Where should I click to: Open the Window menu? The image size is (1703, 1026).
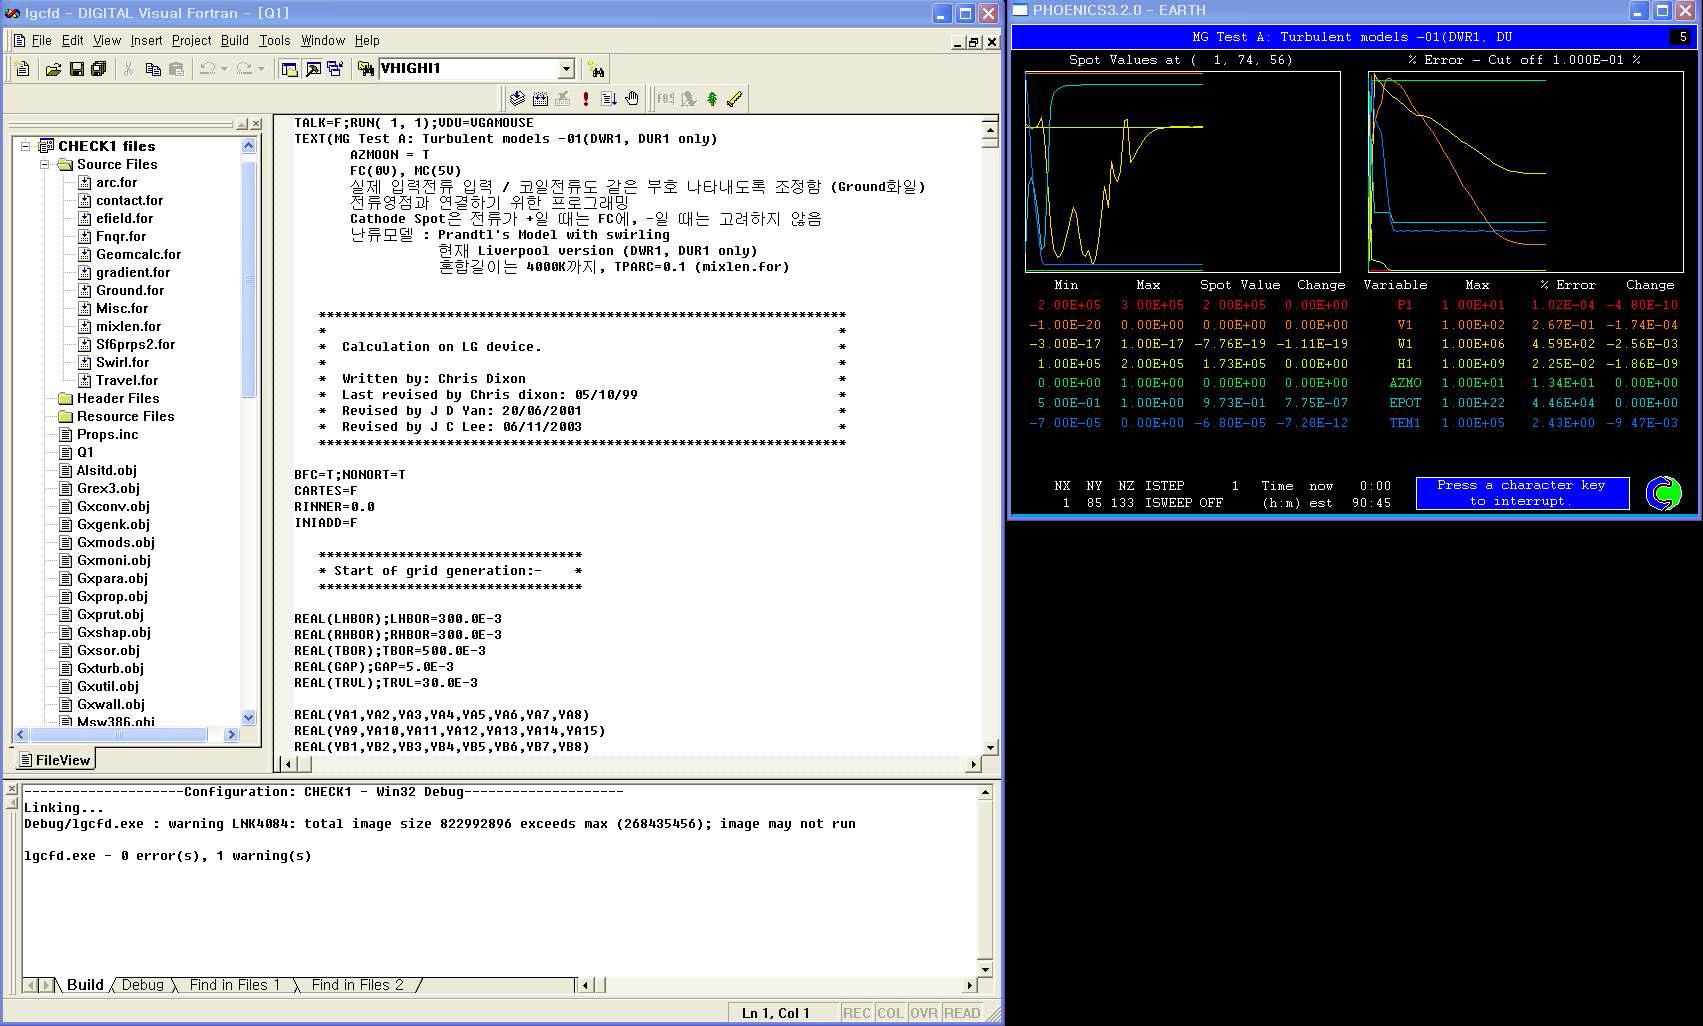tap(323, 41)
